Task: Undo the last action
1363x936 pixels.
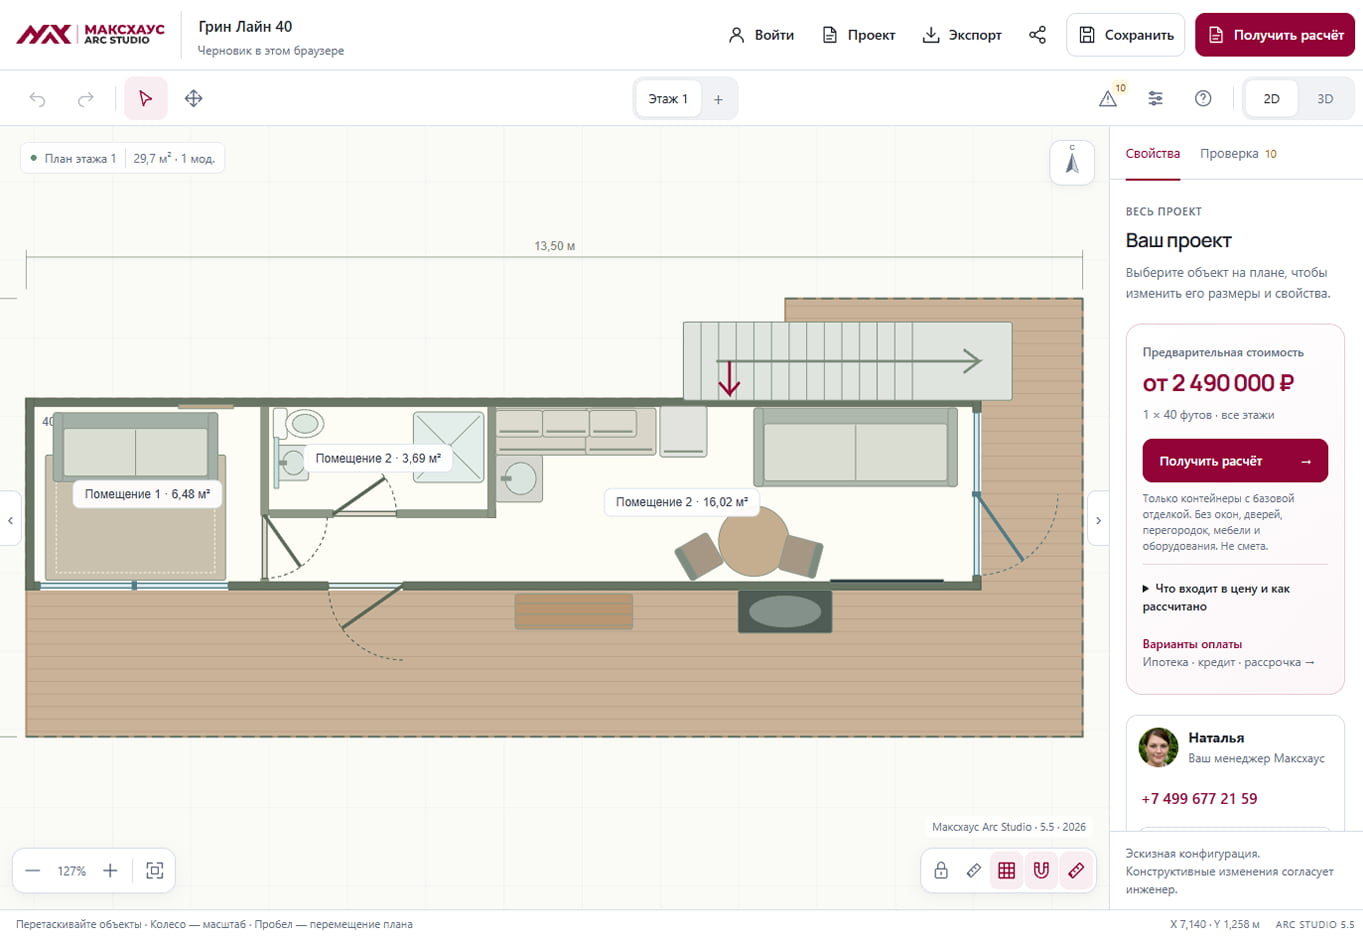Action: click(38, 98)
